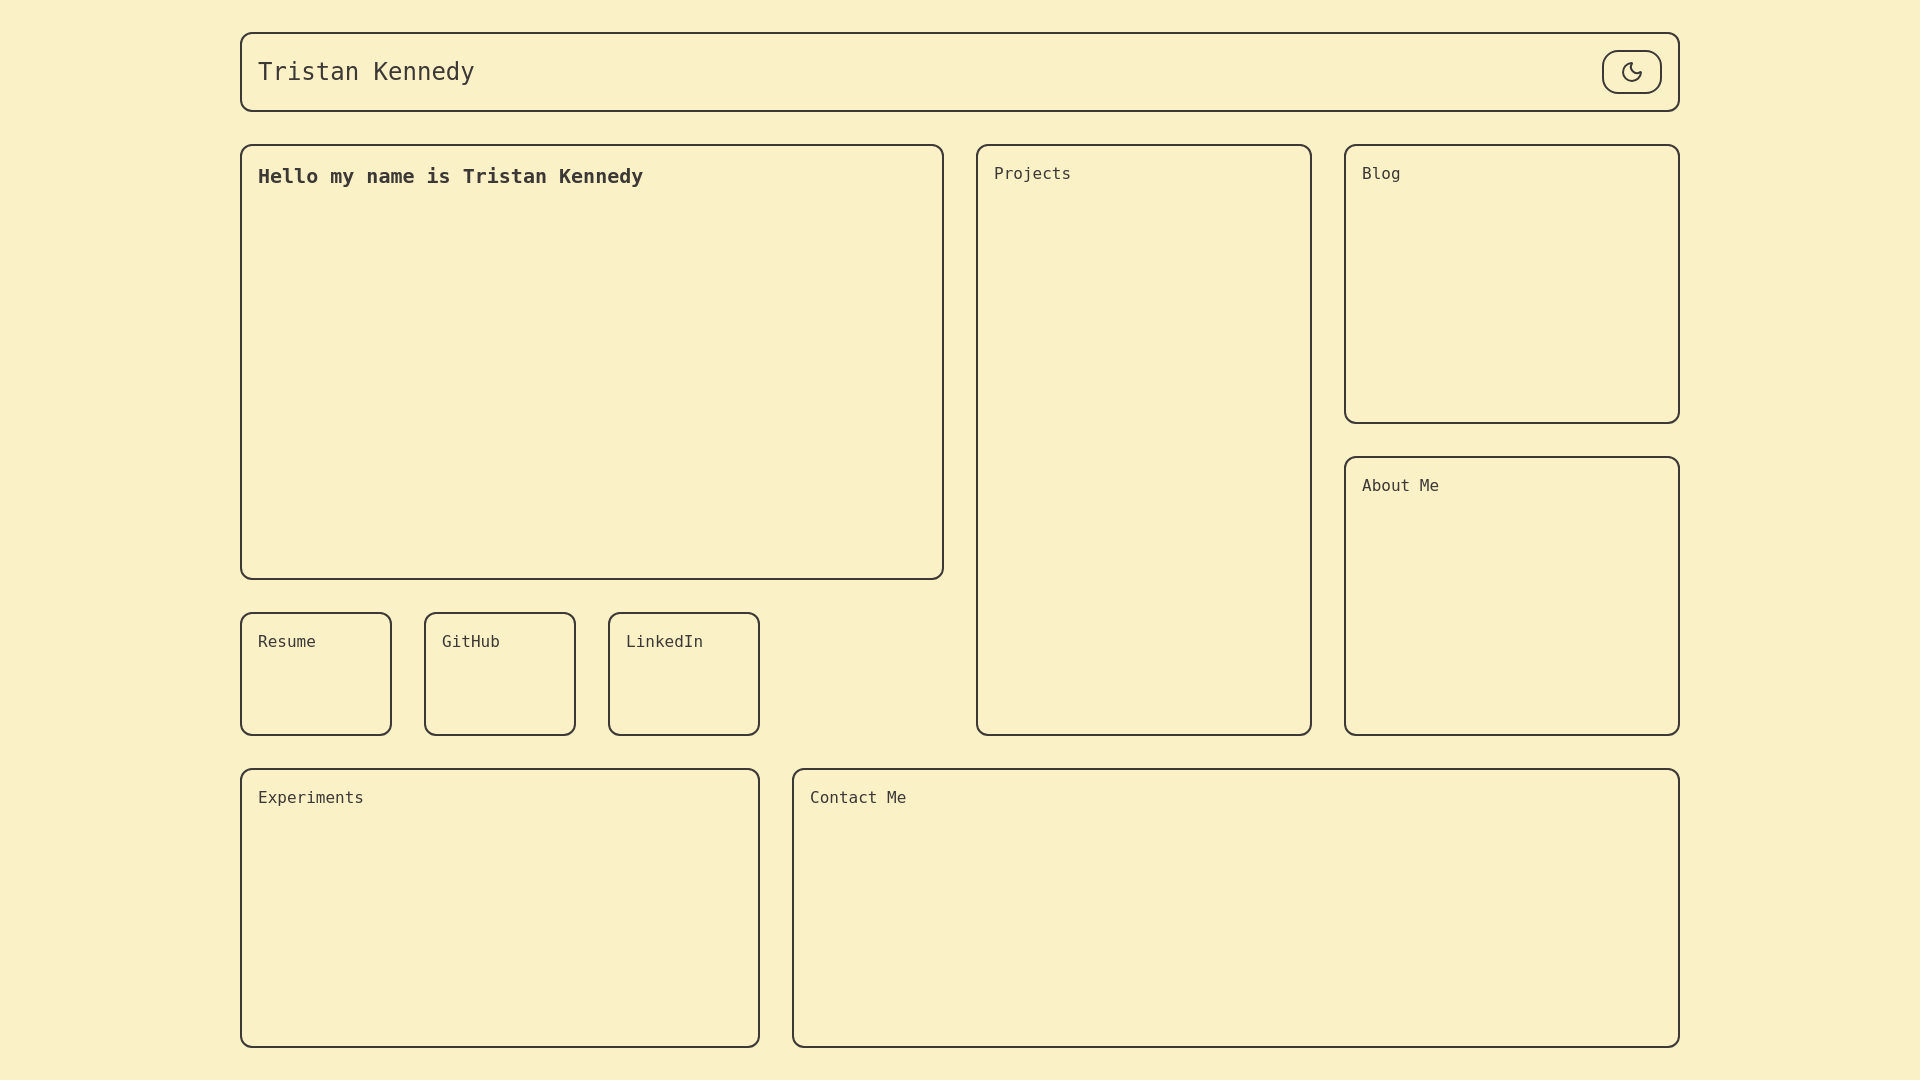The width and height of the screenshot is (1920, 1080).
Task: Select the 'Hello my name is' heading
Action: tap(450, 177)
